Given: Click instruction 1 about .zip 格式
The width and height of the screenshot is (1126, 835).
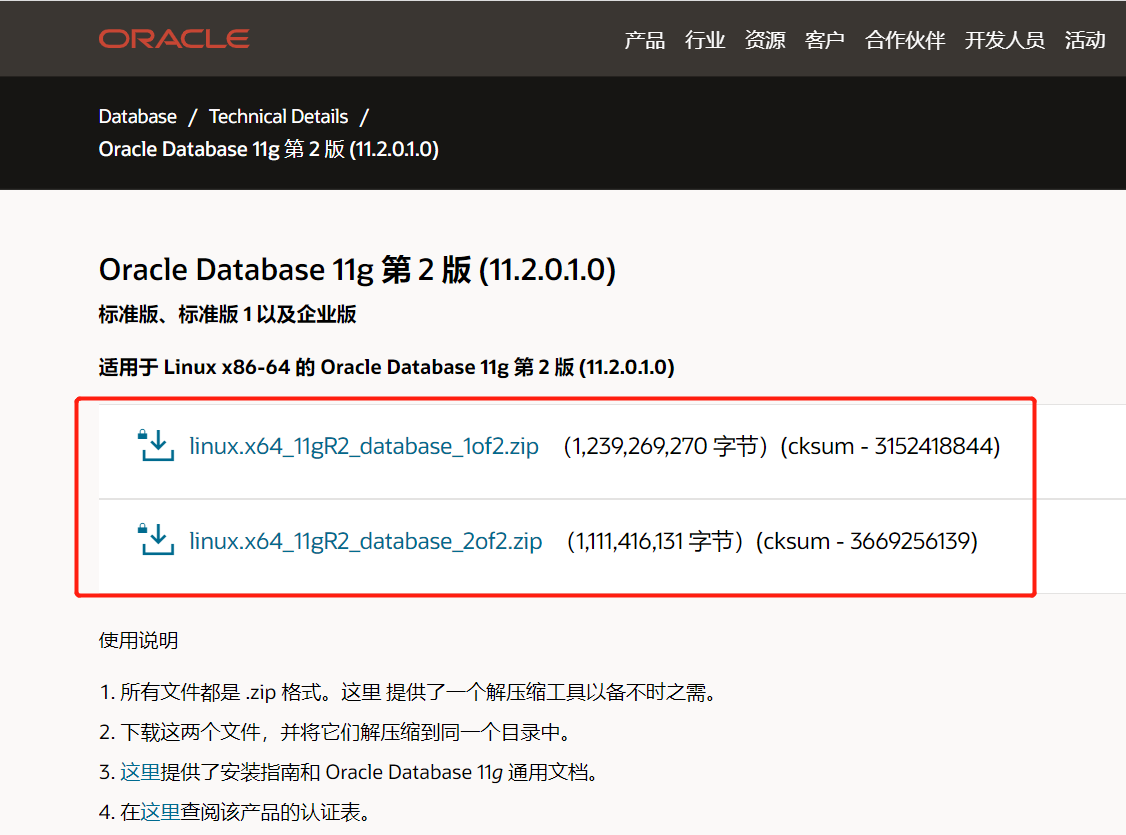Looking at the screenshot, I should click(409, 692).
